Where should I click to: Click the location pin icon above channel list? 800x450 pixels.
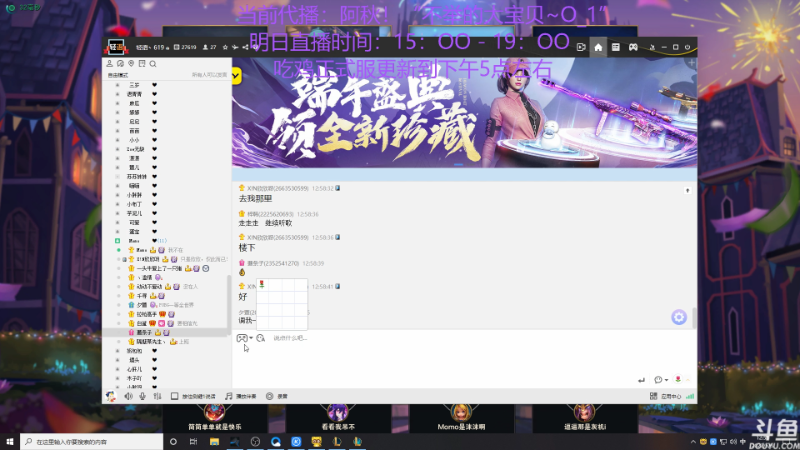[x=131, y=64]
